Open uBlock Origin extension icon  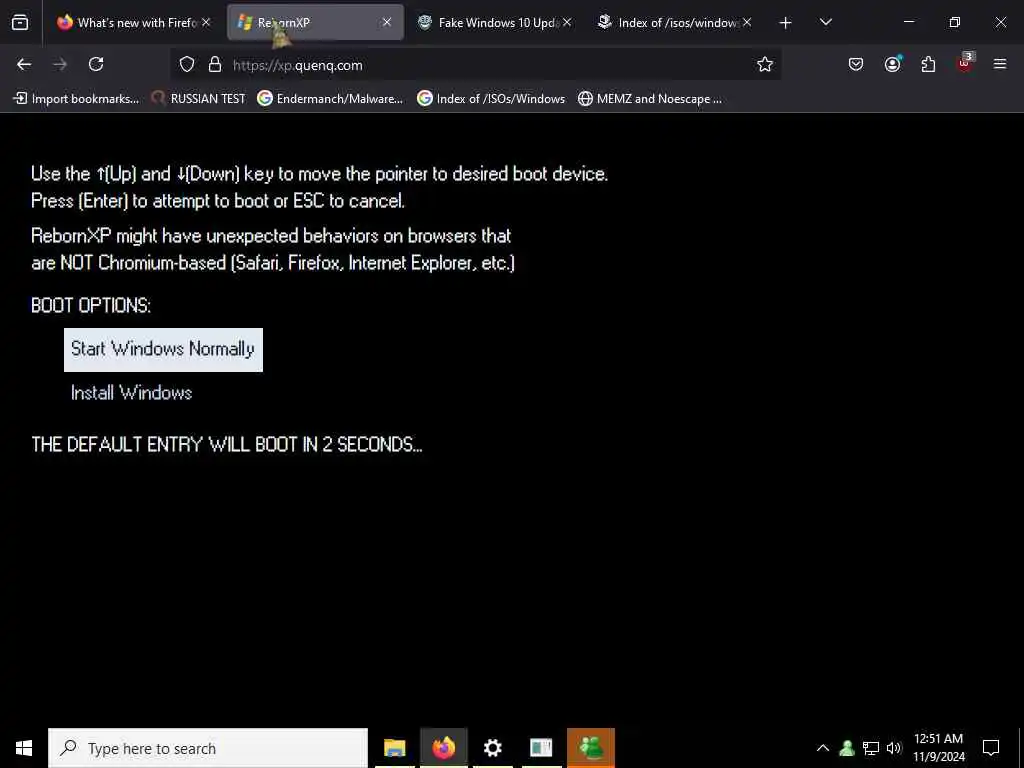[965, 63]
